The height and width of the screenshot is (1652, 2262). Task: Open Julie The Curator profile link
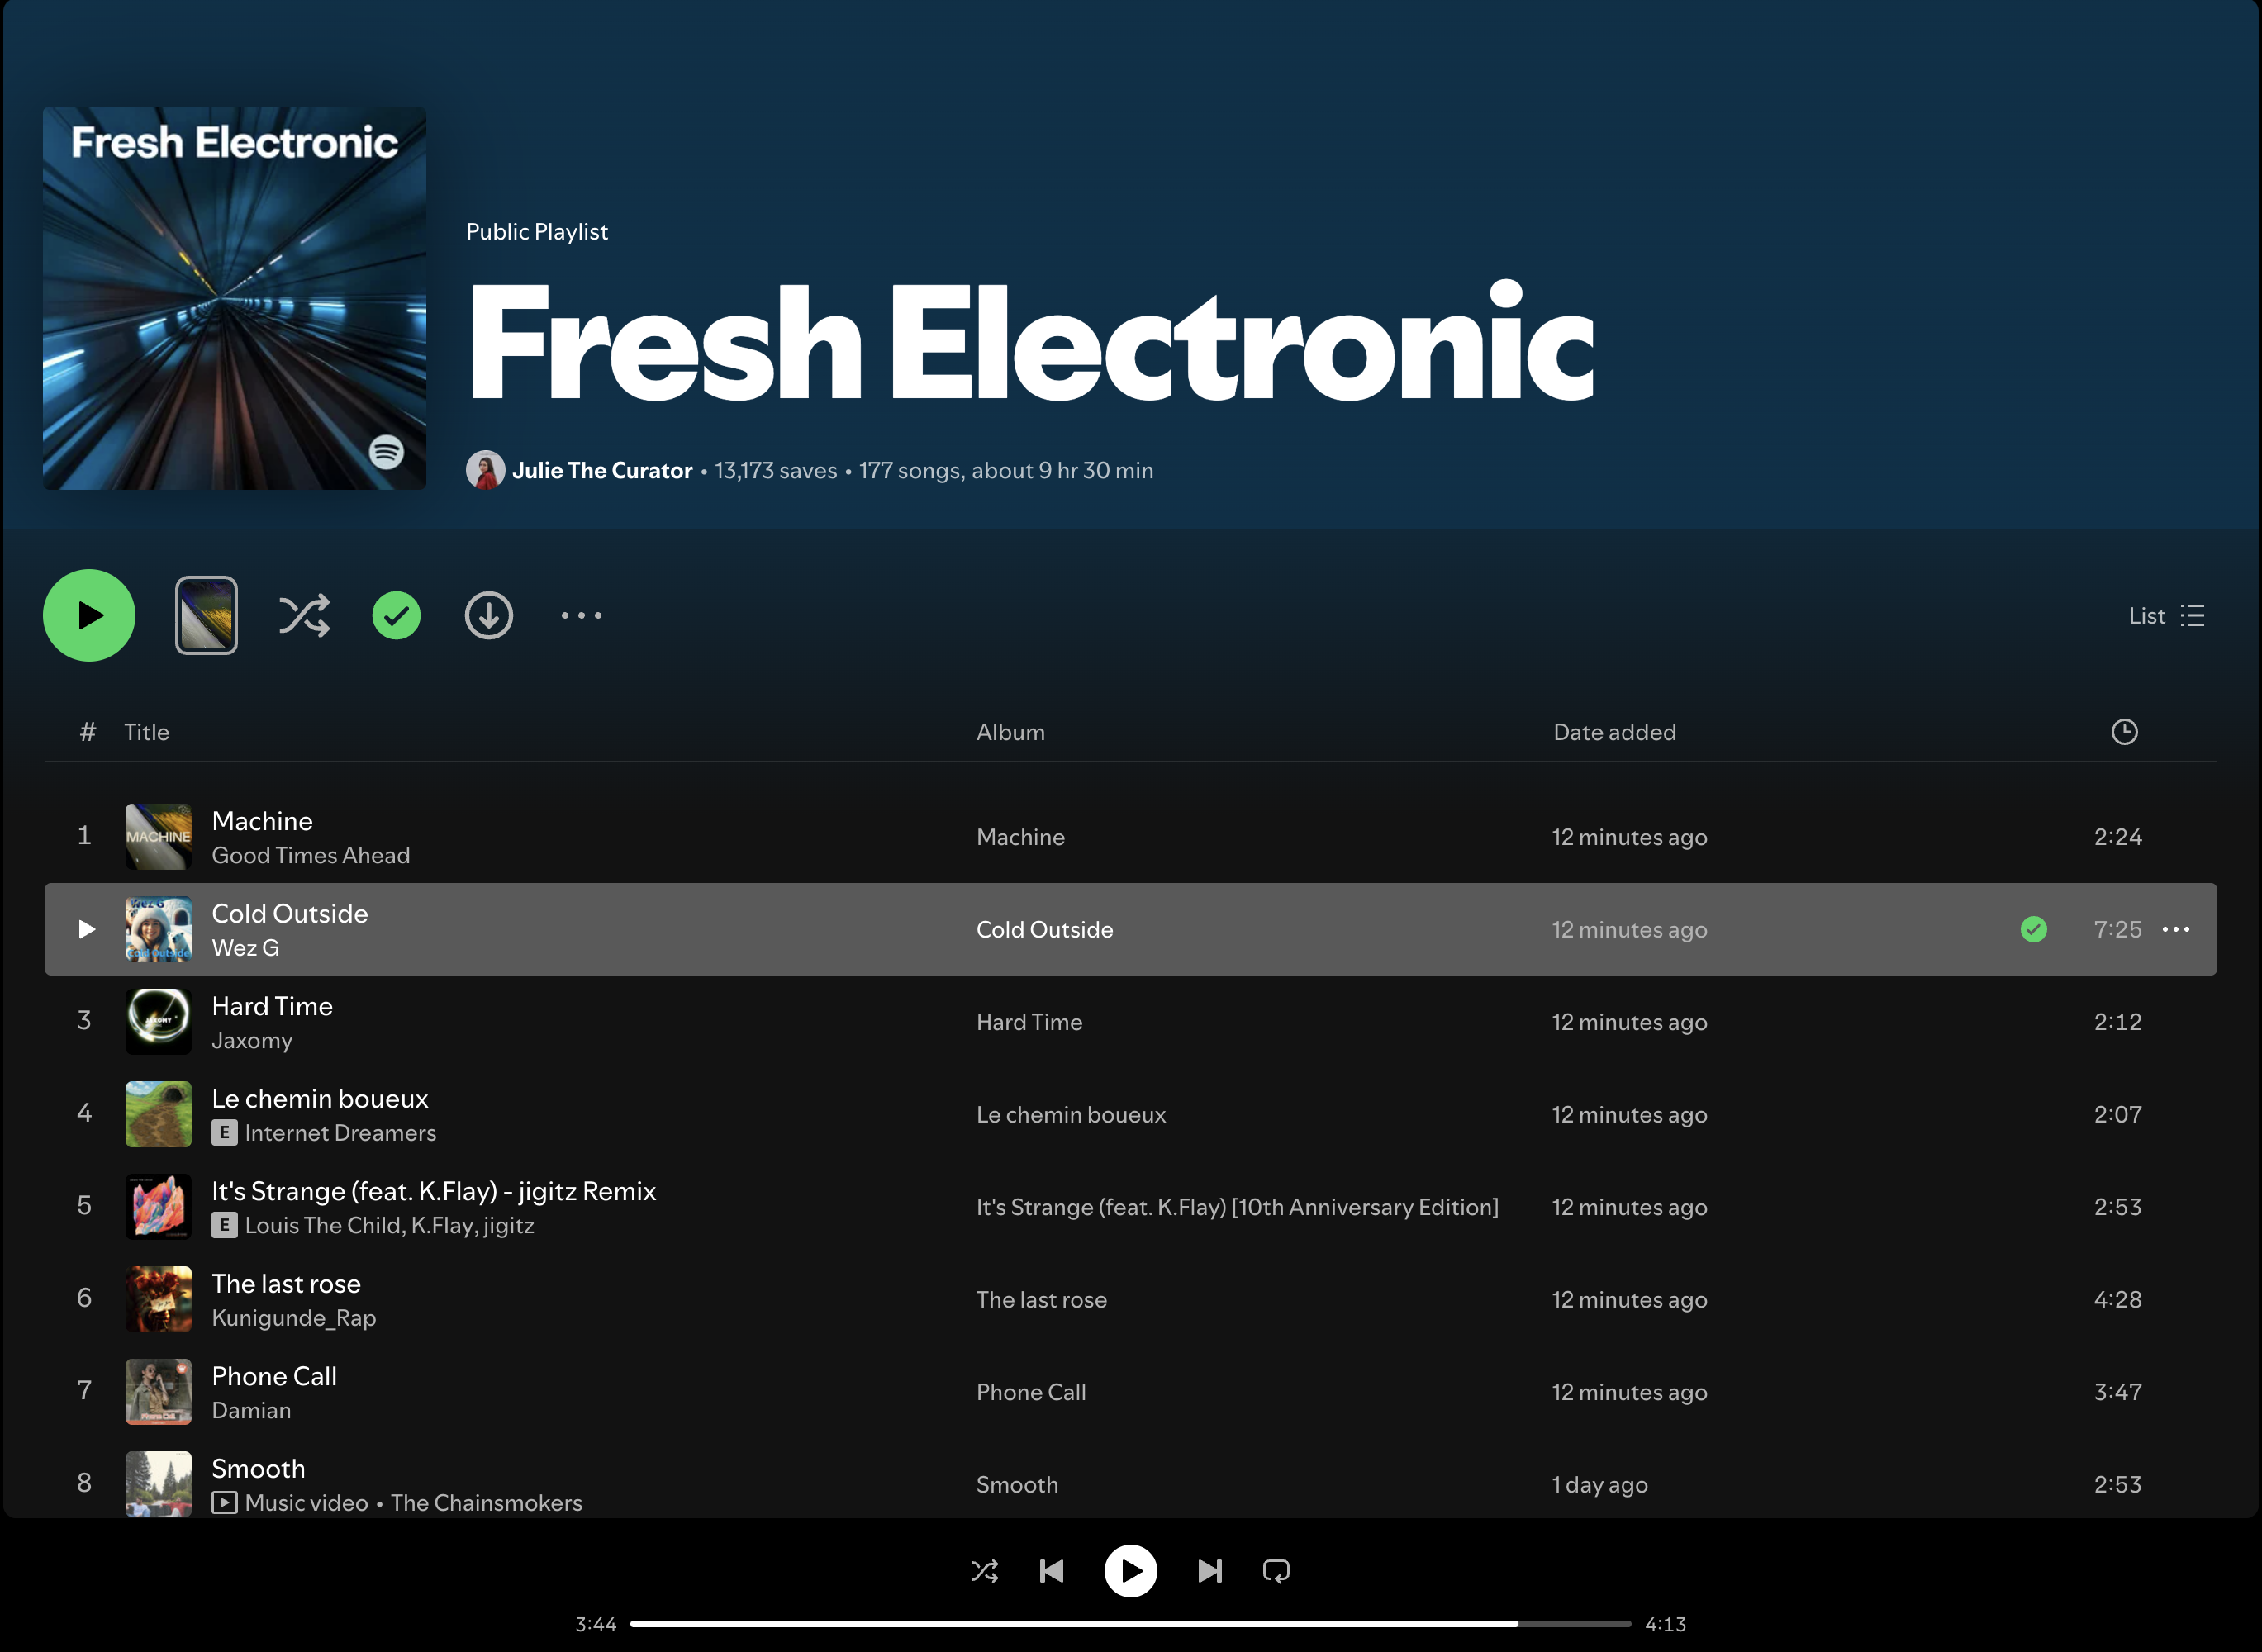[x=601, y=471]
